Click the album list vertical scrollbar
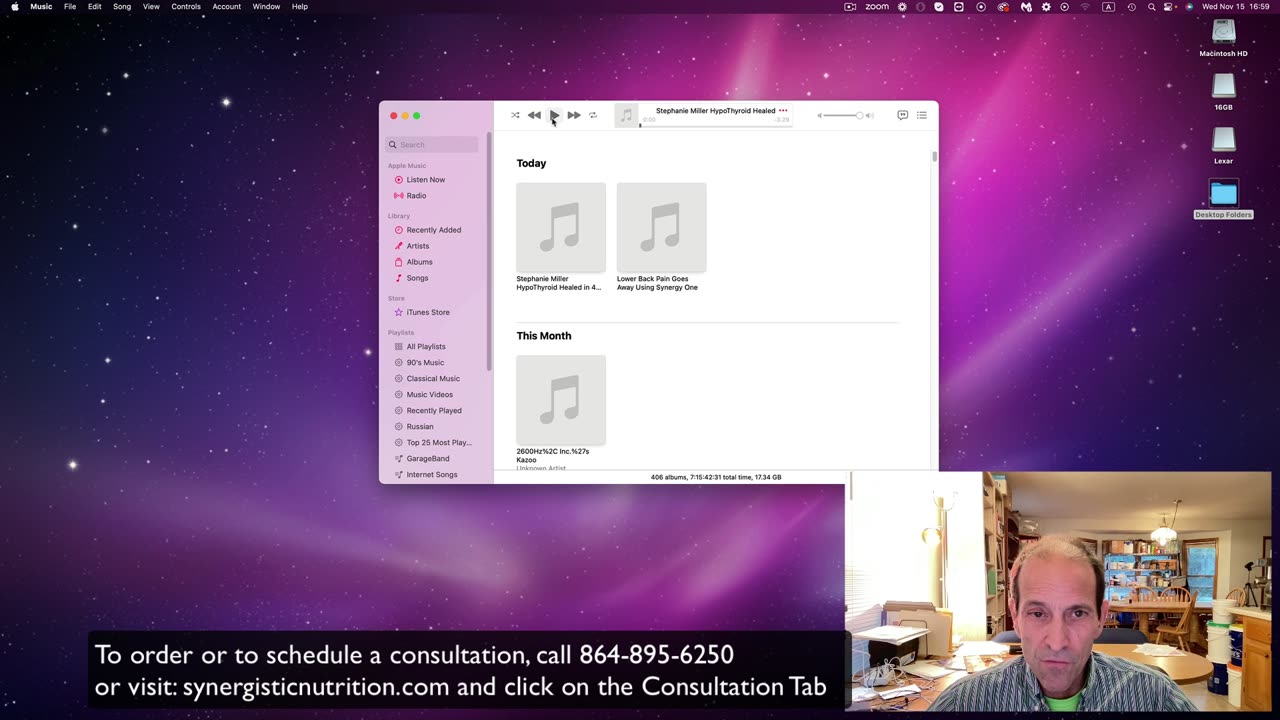This screenshot has height=720, width=1280. pos(934,157)
